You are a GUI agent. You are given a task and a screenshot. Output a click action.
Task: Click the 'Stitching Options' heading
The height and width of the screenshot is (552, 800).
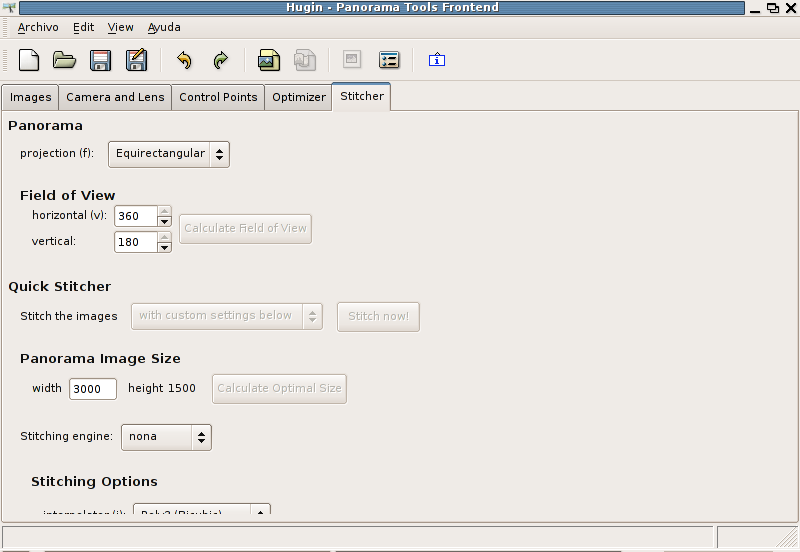coord(94,482)
